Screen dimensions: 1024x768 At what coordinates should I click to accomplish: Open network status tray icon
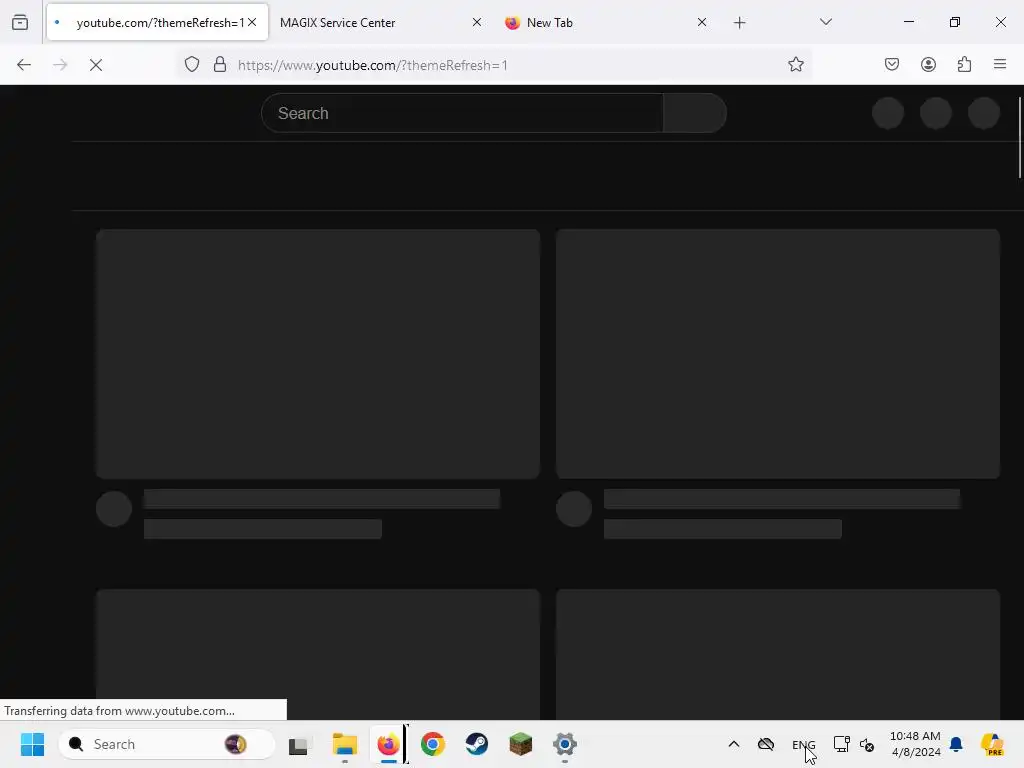point(841,744)
